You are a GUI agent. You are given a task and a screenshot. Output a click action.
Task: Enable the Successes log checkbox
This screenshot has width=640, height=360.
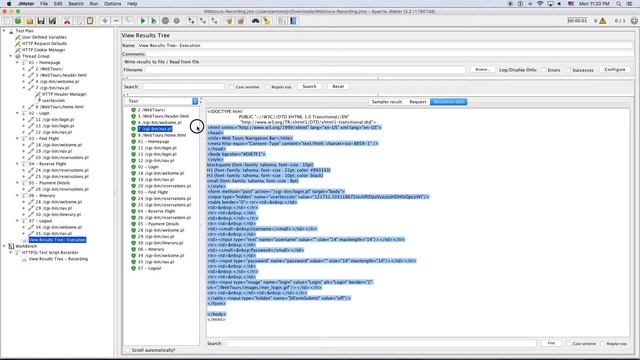pos(568,70)
